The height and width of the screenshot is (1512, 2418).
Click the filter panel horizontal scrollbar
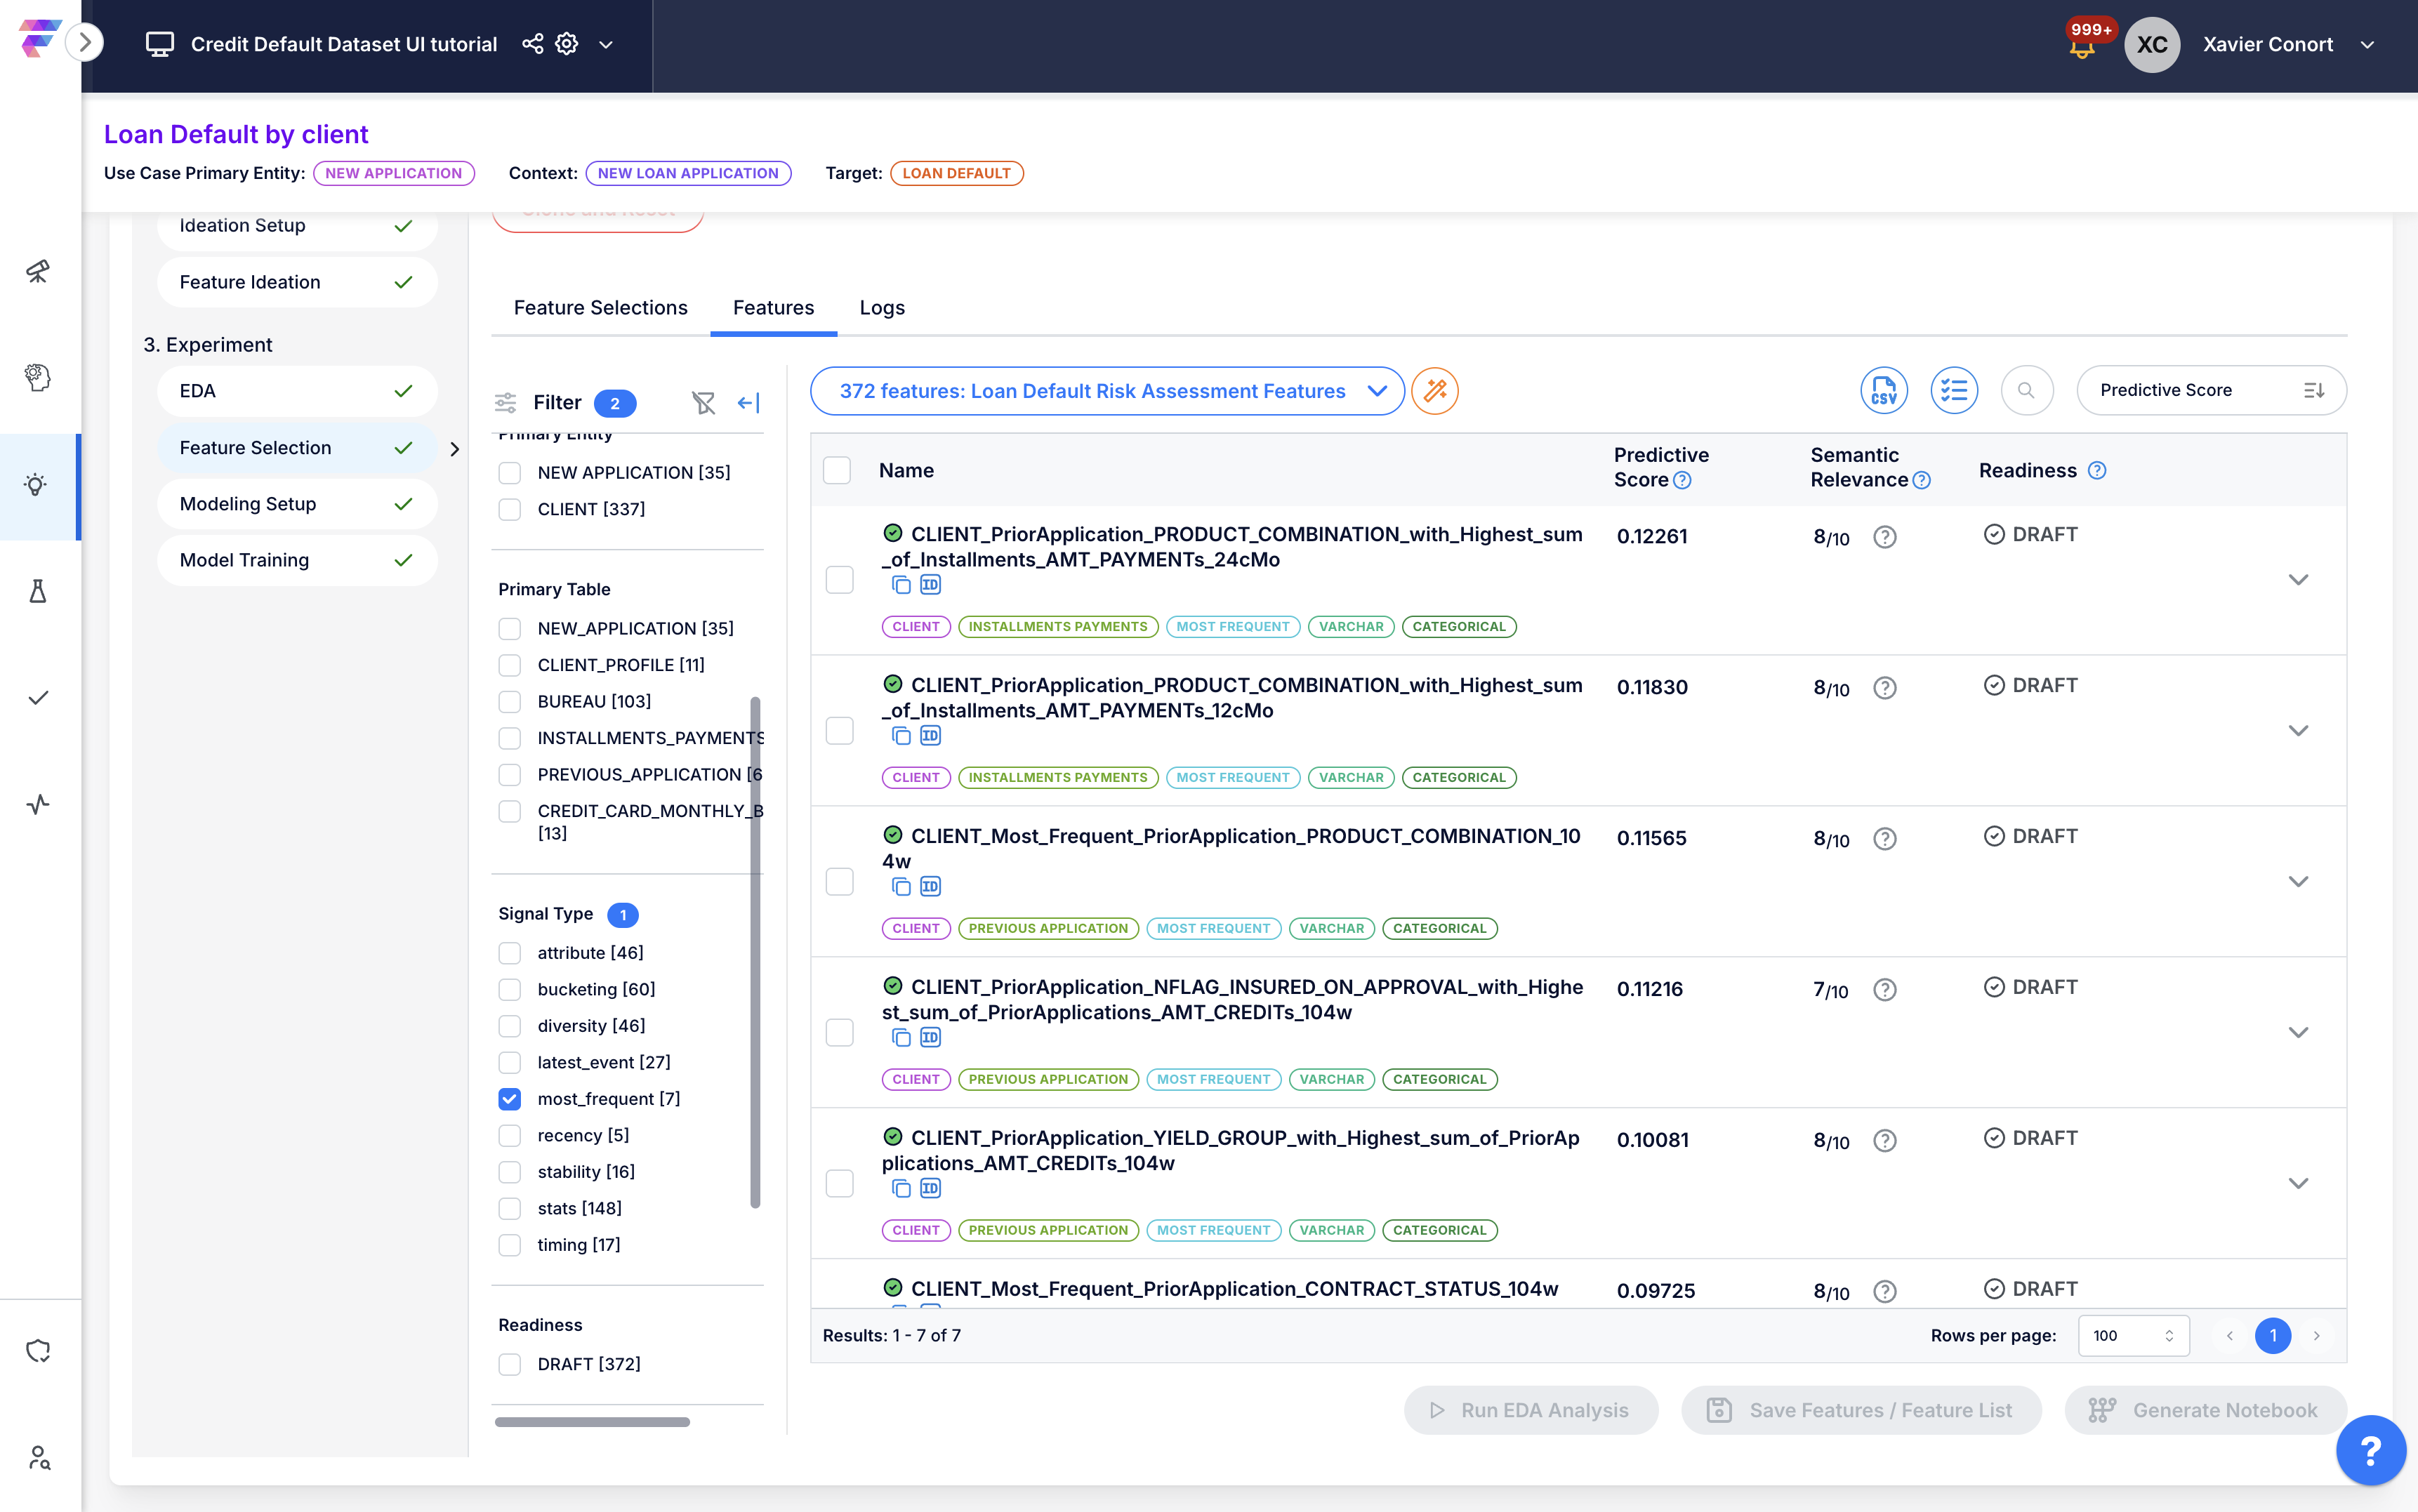point(592,1422)
